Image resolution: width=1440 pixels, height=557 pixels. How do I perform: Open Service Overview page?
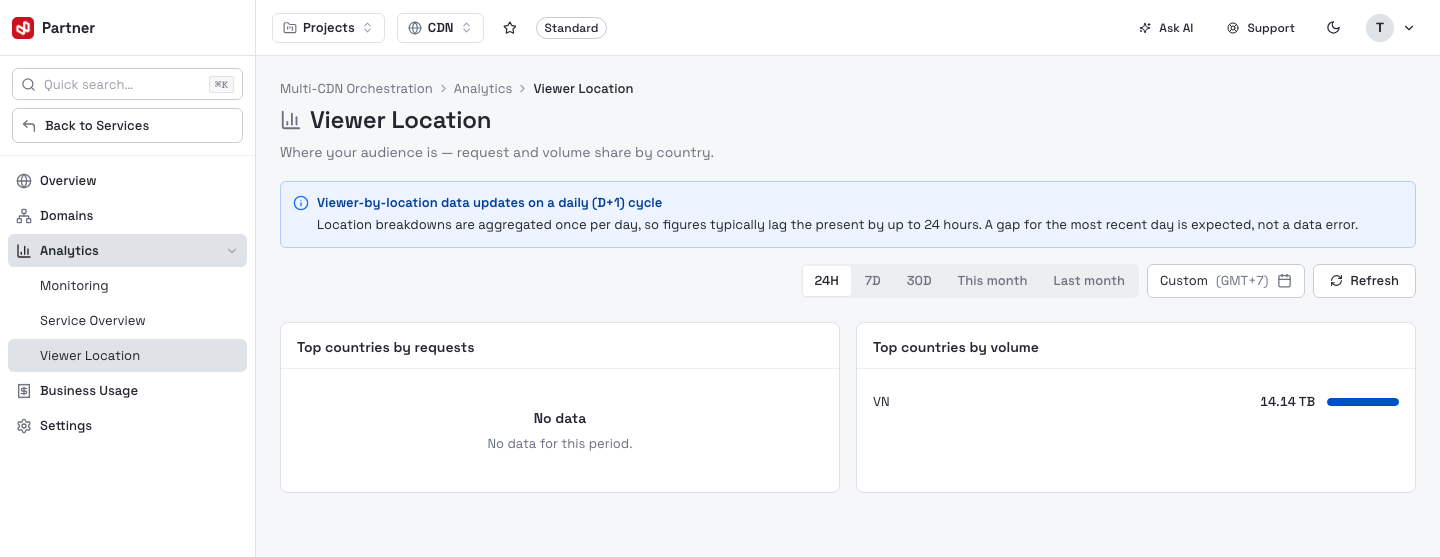127,321
